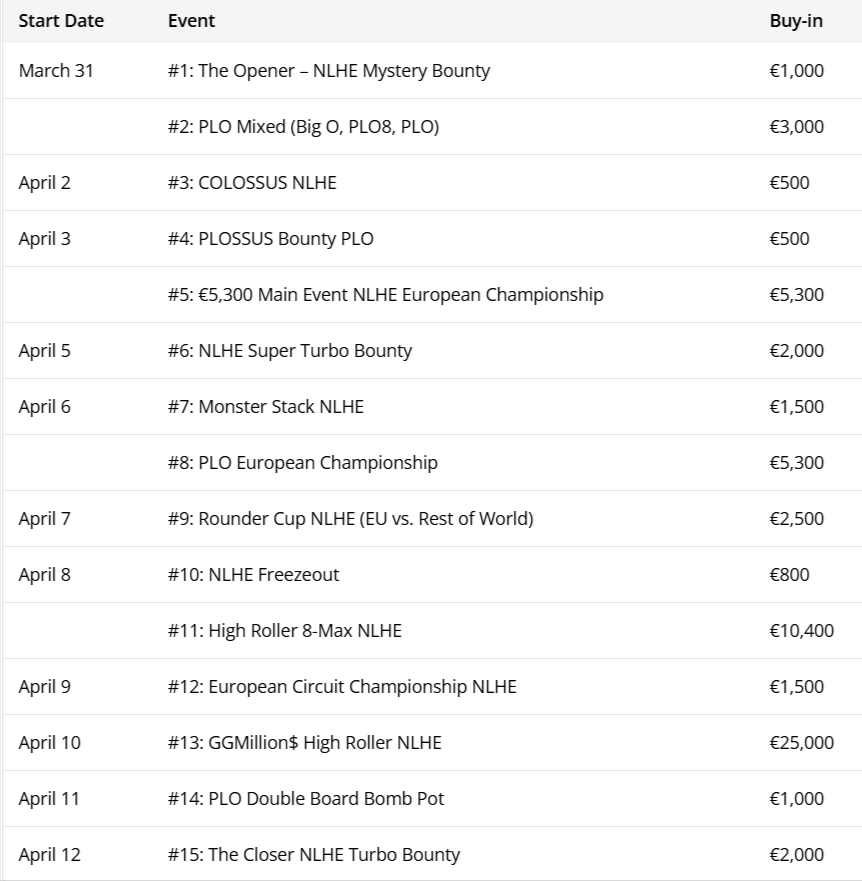
Task: Select the European Circuit Championship NLHE event
Action: click(x=342, y=687)
